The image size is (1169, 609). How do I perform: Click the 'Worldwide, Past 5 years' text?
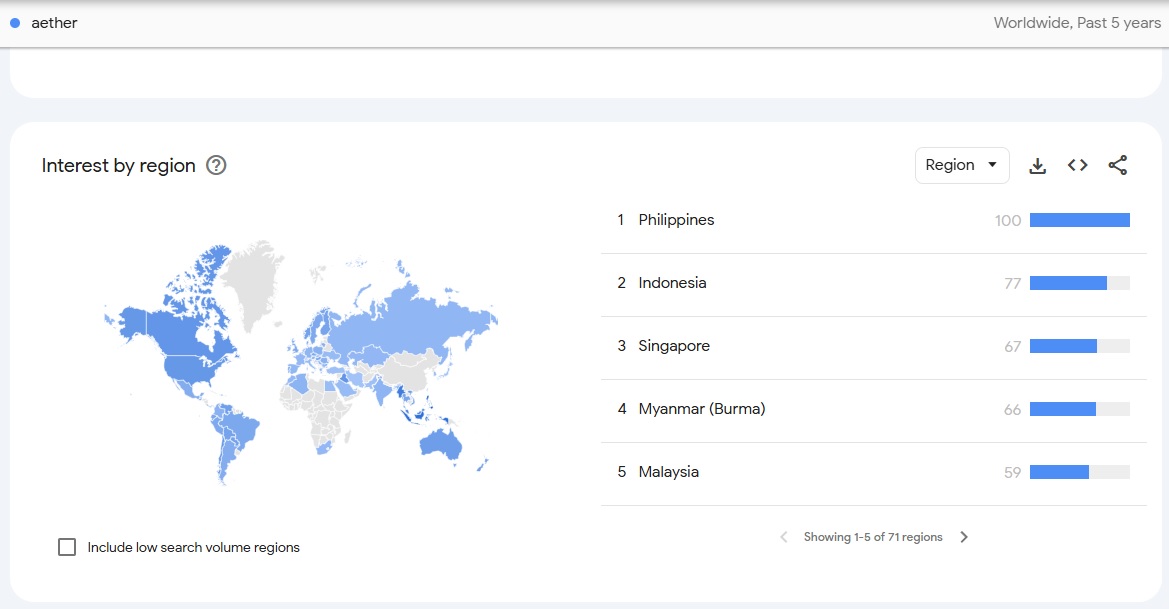point(1077,23)
